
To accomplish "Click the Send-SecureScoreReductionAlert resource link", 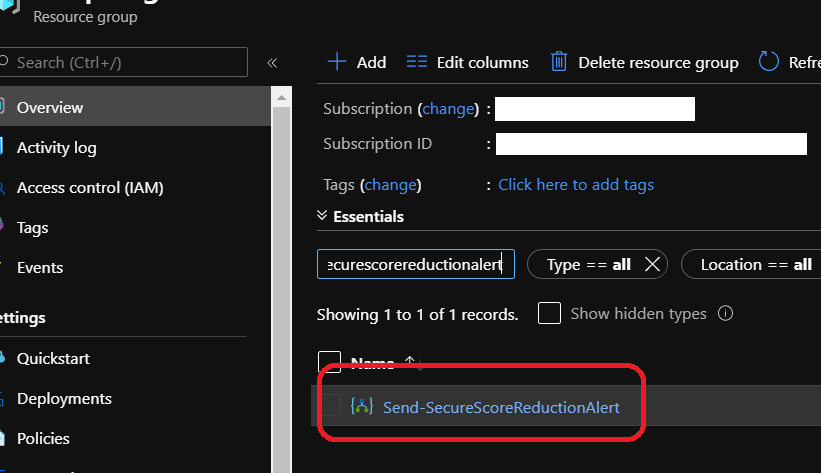I will [501, 407].
